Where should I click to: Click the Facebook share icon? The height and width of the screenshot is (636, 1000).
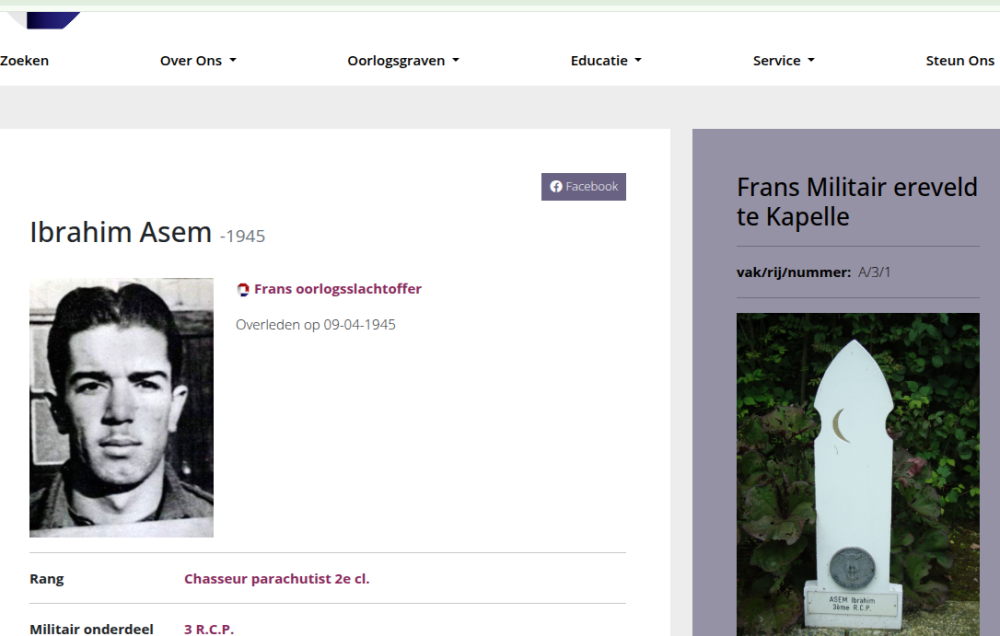557,187
